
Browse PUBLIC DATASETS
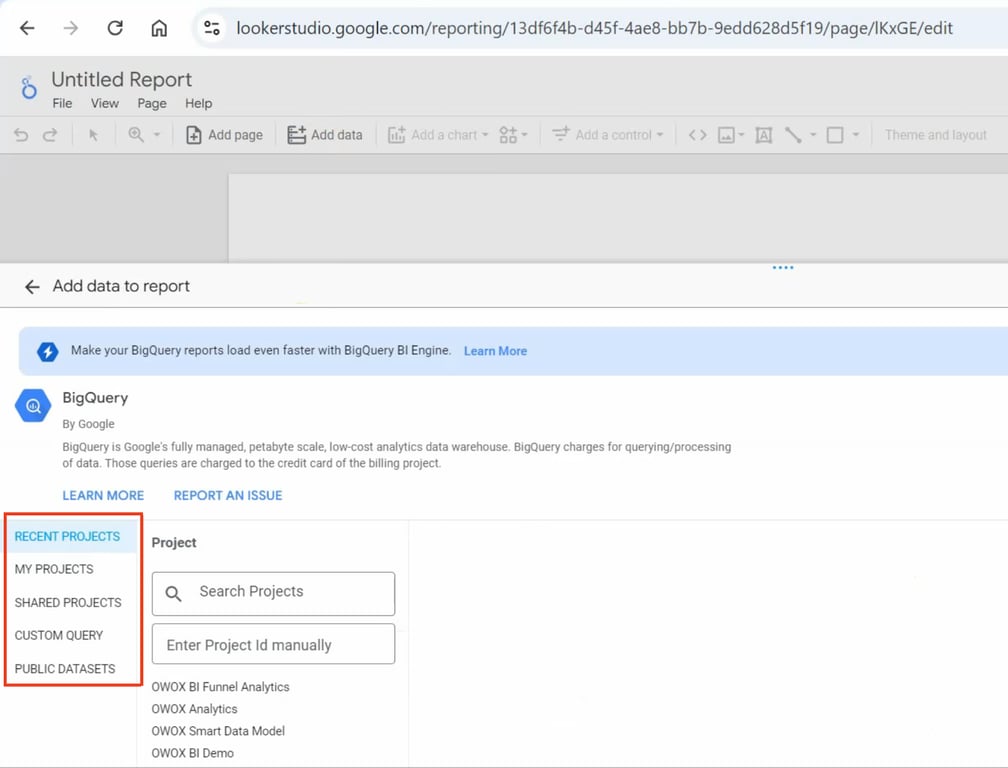[x=65, y=669]
